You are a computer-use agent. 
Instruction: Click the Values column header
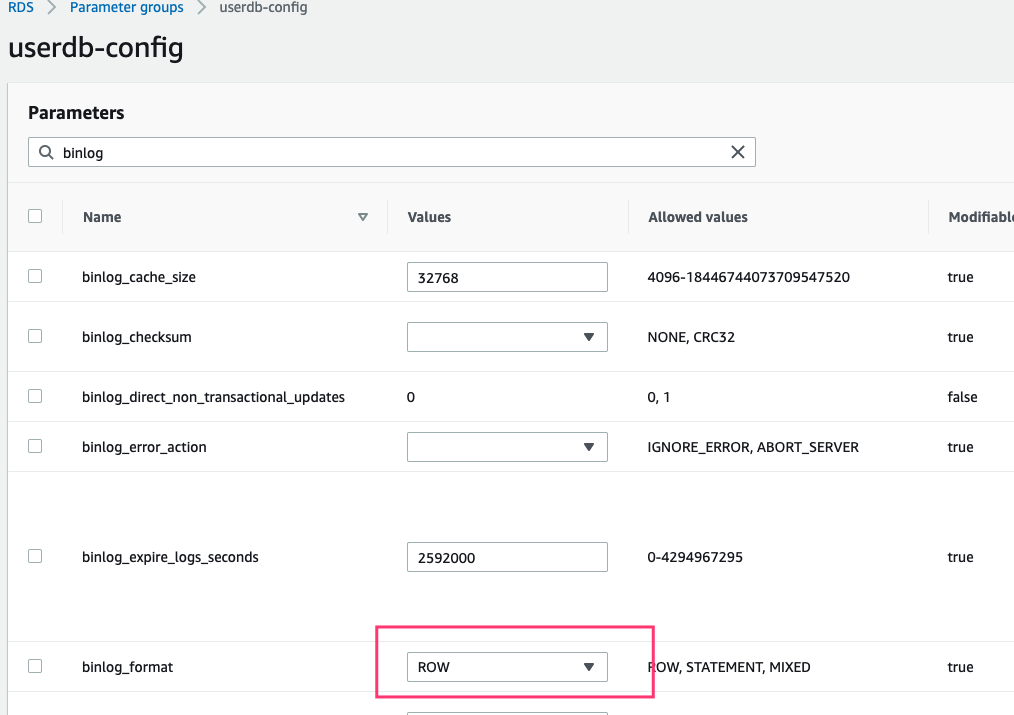pos(429,217)
